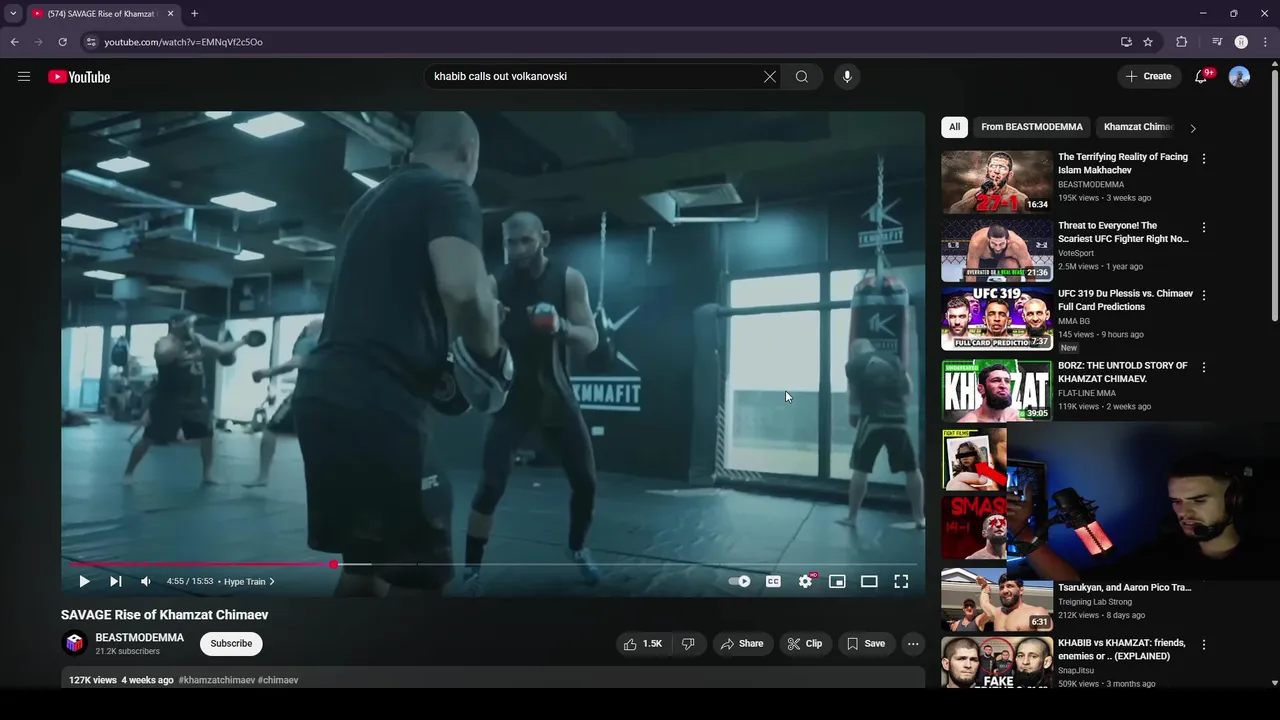The width and height of the screenshot is (1280, 720).
Task: Show more filter chips arrow
Action: [1193, 128]
